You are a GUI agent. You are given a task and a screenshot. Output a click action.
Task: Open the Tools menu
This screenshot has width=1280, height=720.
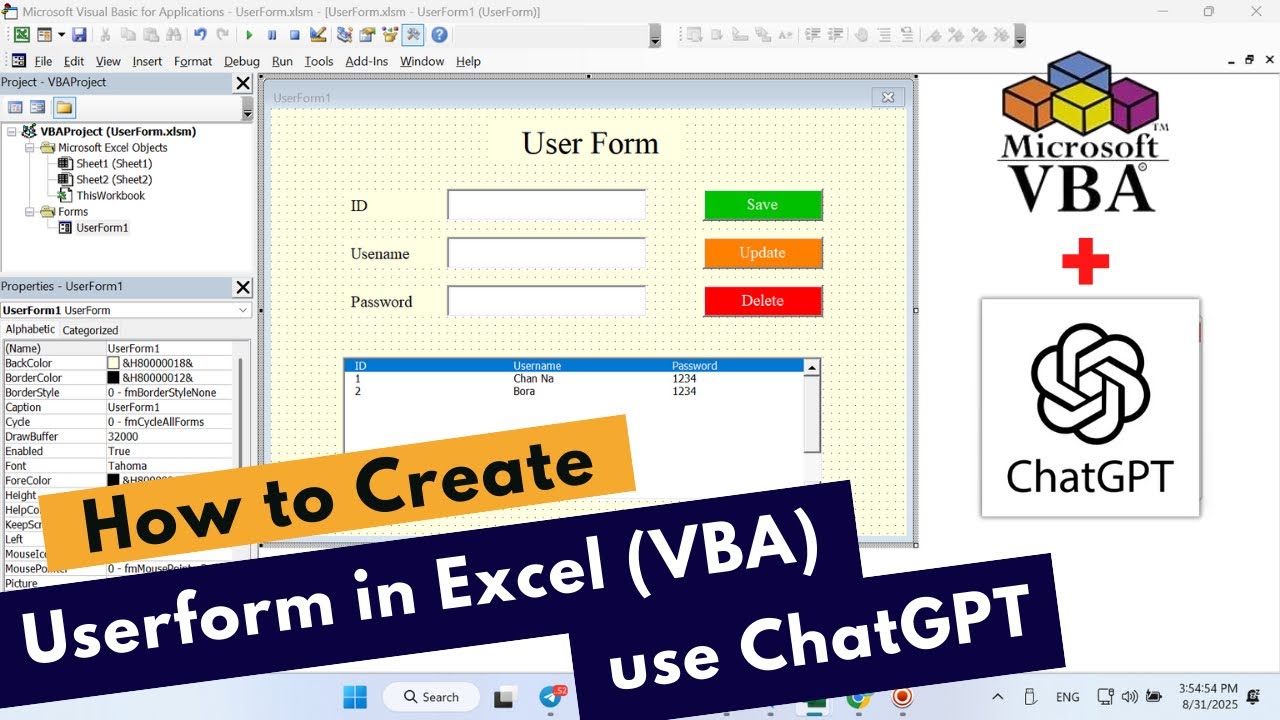[319, 61]
